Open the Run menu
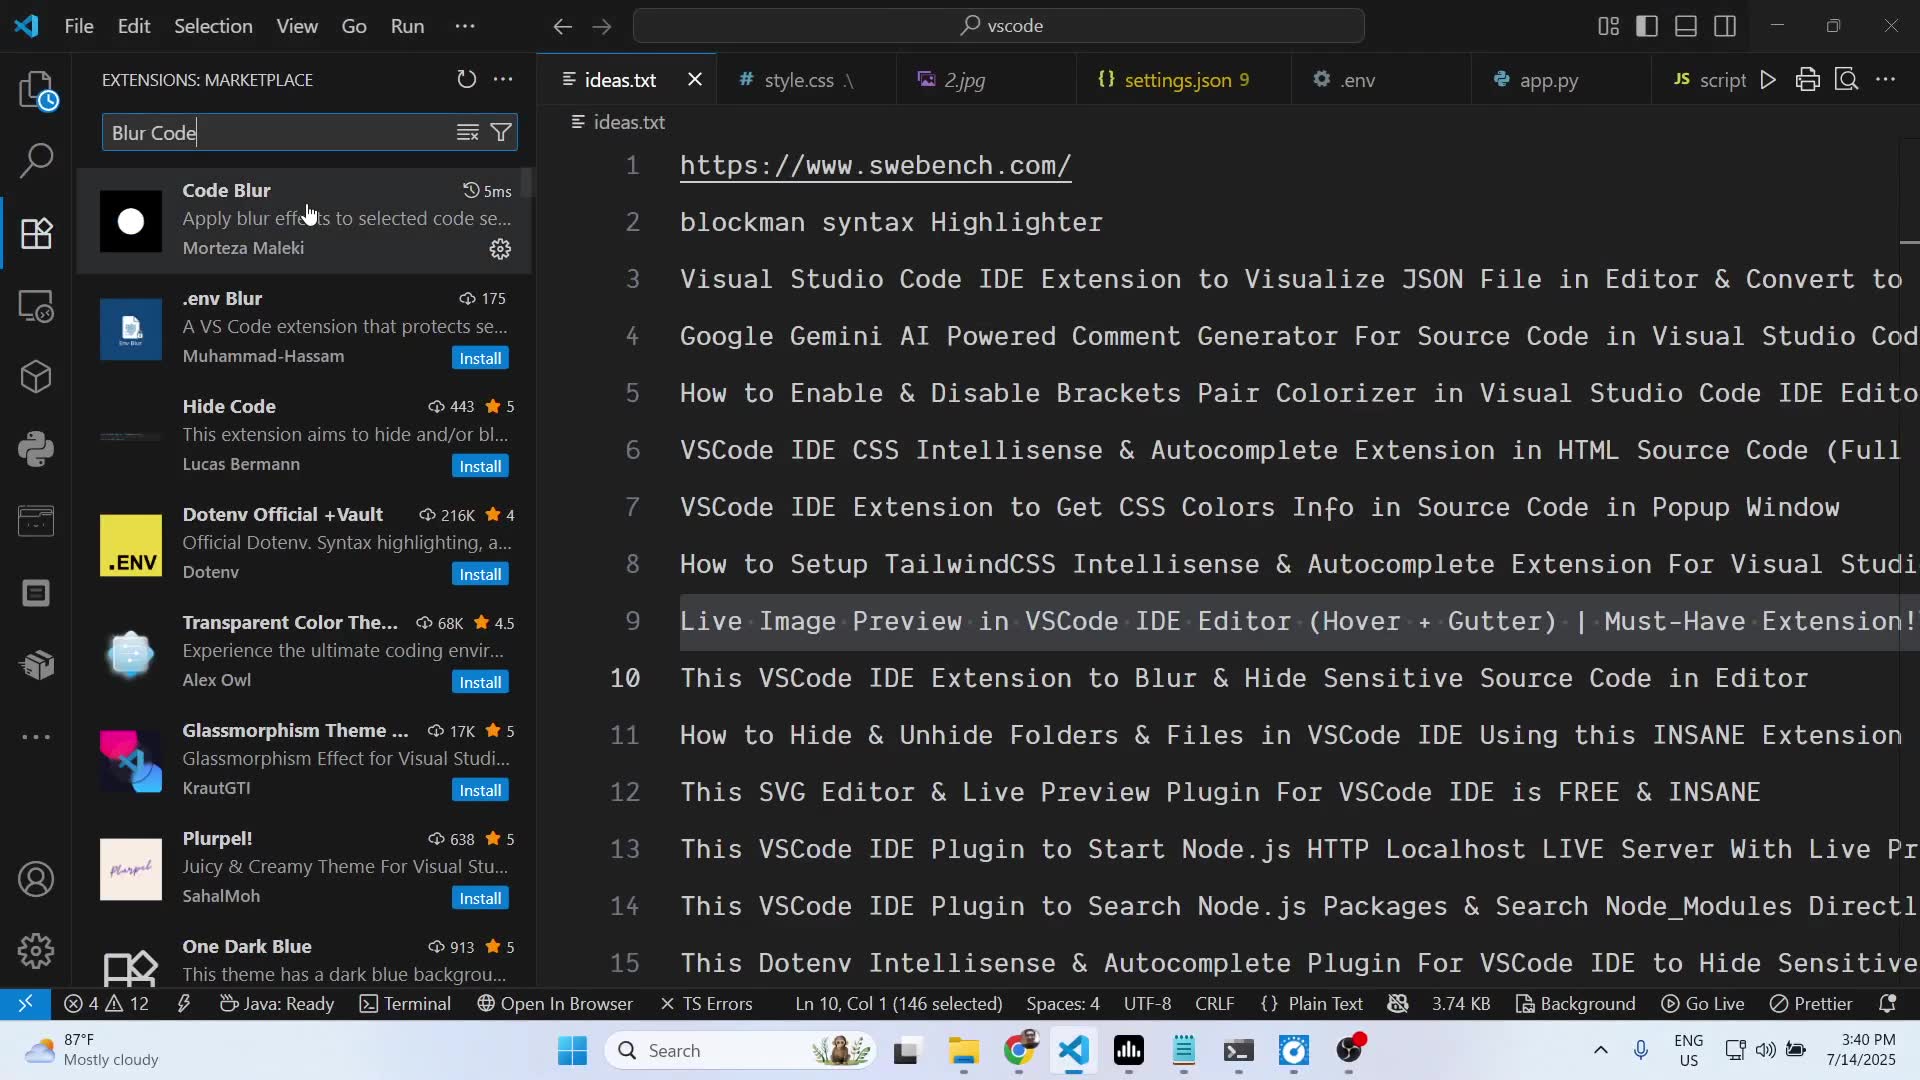The width and height of the screenshot is (1920, 1080). pyautogui.click(x=407, y=26)
